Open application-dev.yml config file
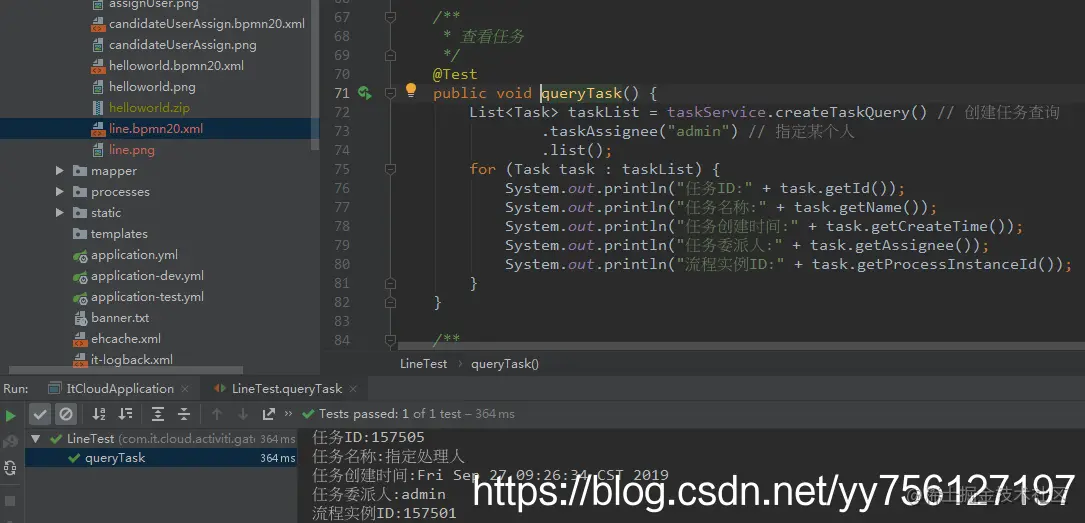Image resolution: width=1085 pixels, height=523 pixels. pos(147,275)
